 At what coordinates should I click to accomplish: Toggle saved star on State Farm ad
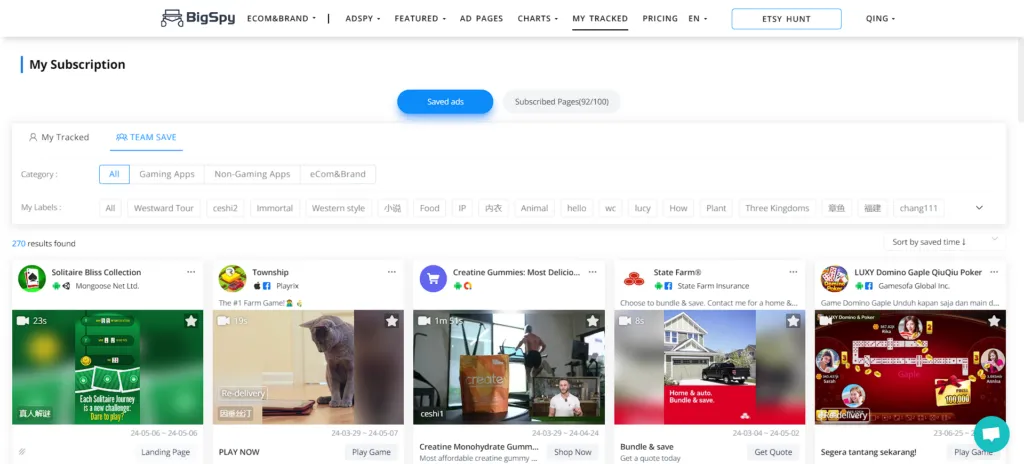tap(793, 321)
